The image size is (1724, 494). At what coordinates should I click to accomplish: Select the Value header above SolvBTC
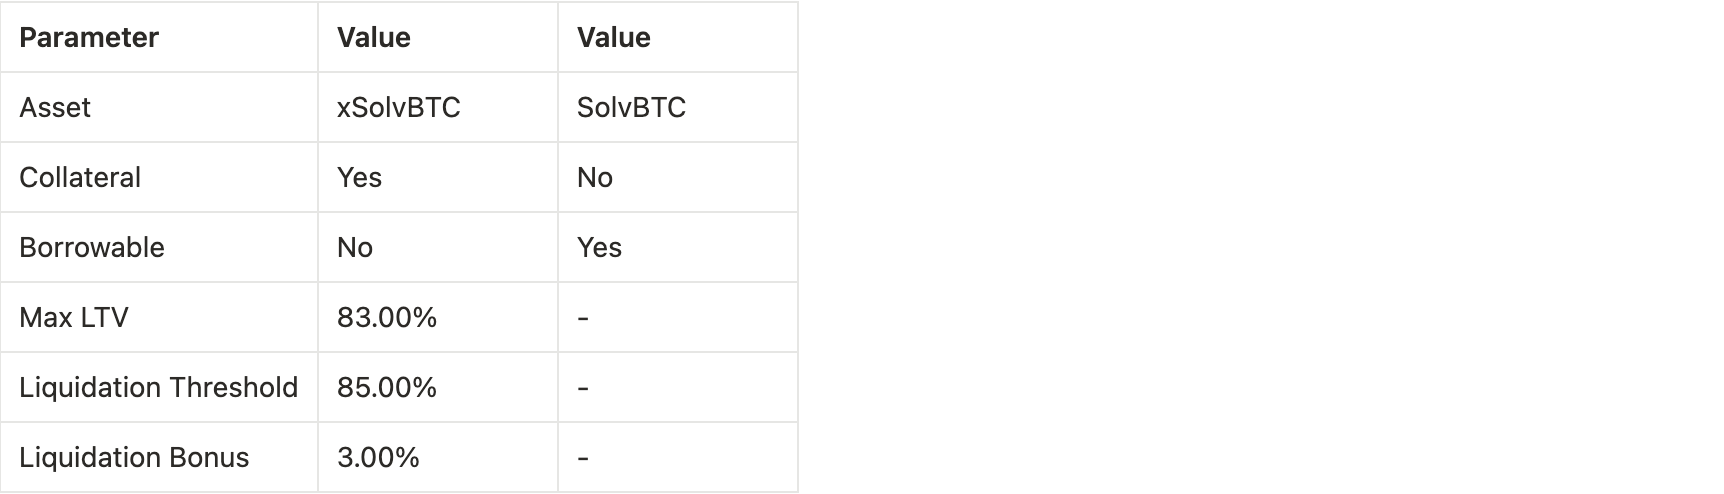614,38
